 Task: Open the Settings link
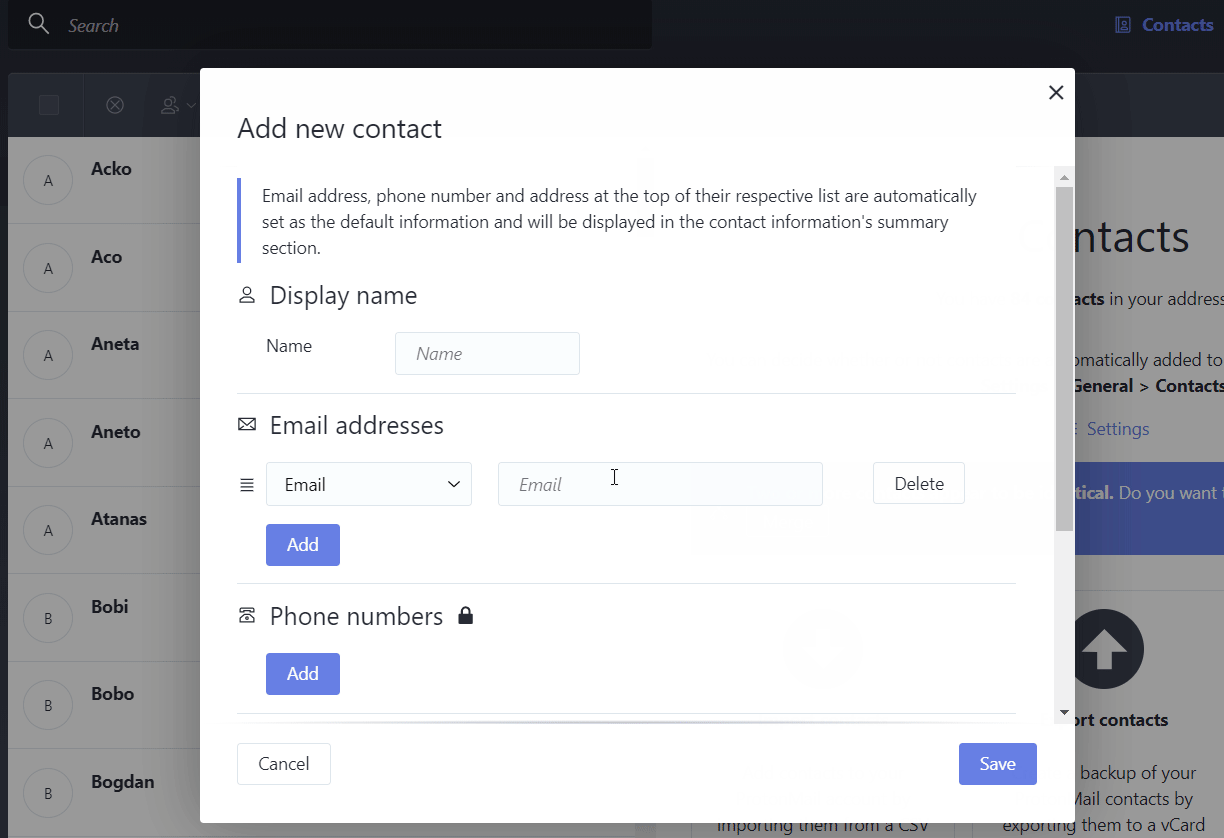click(1117, 428)
